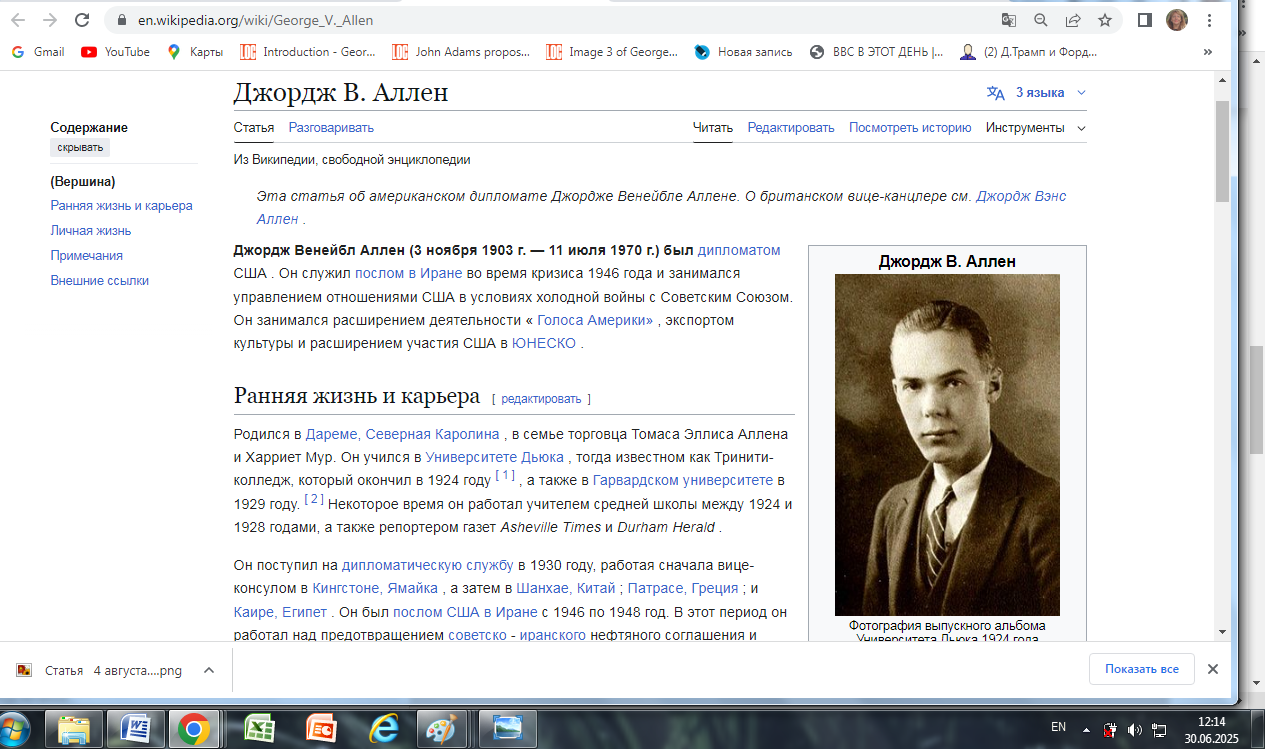Open the 'дипломатическую службу' link
1265x753 pixels.
pyautogui.click(x=427, y=565)
